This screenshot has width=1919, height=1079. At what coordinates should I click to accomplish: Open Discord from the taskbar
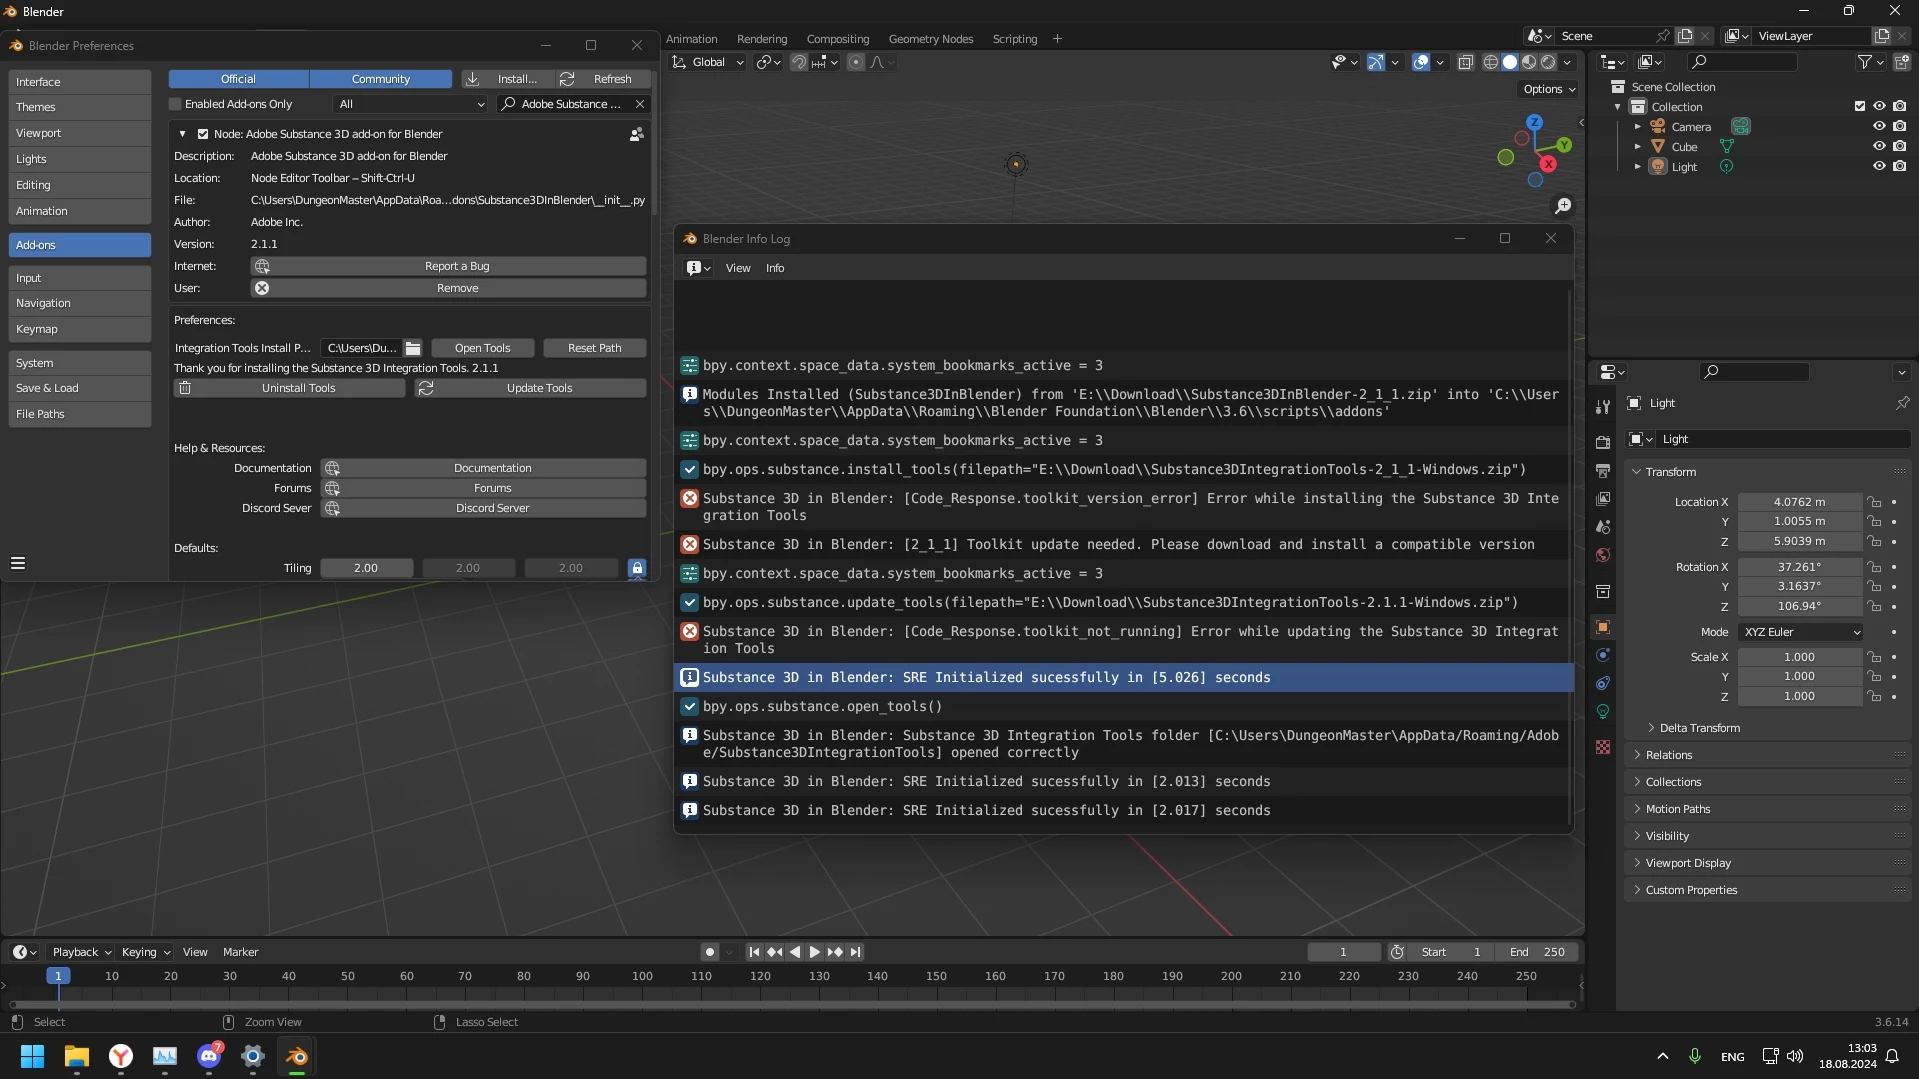(x=209, y=1056)
